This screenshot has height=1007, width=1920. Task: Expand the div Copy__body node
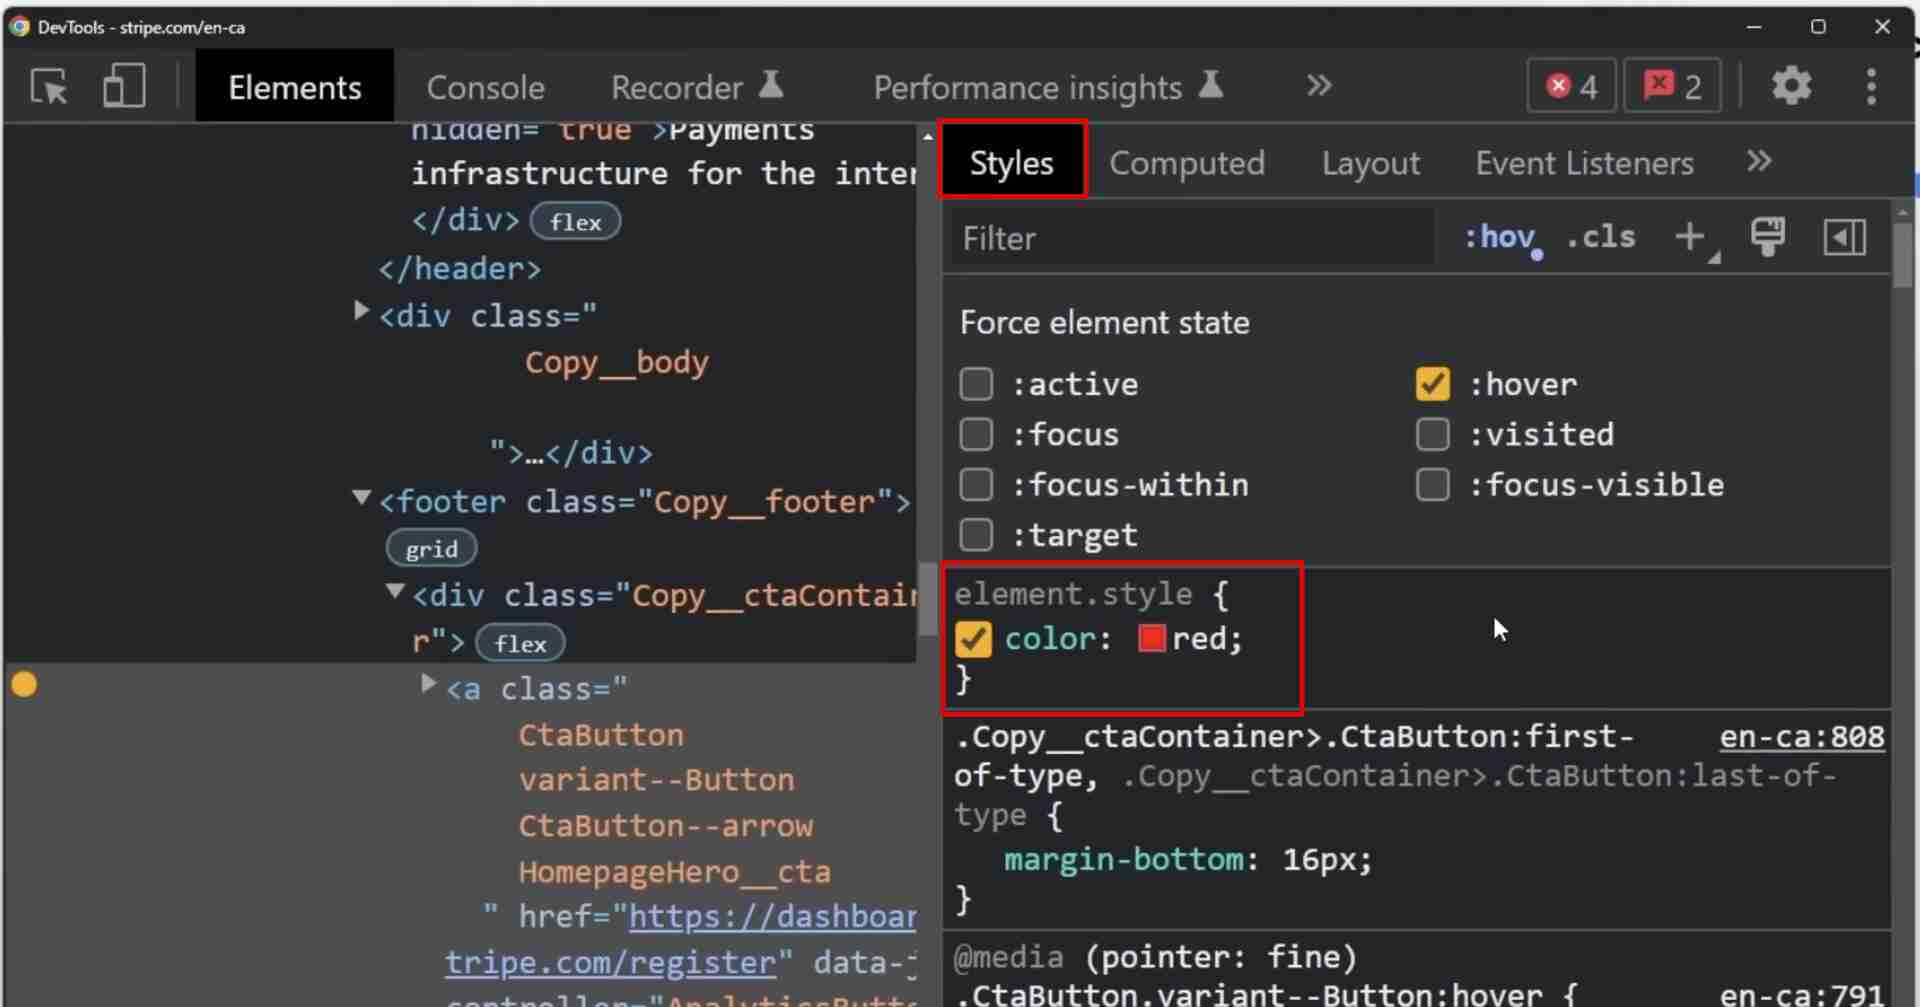(362, 311)
